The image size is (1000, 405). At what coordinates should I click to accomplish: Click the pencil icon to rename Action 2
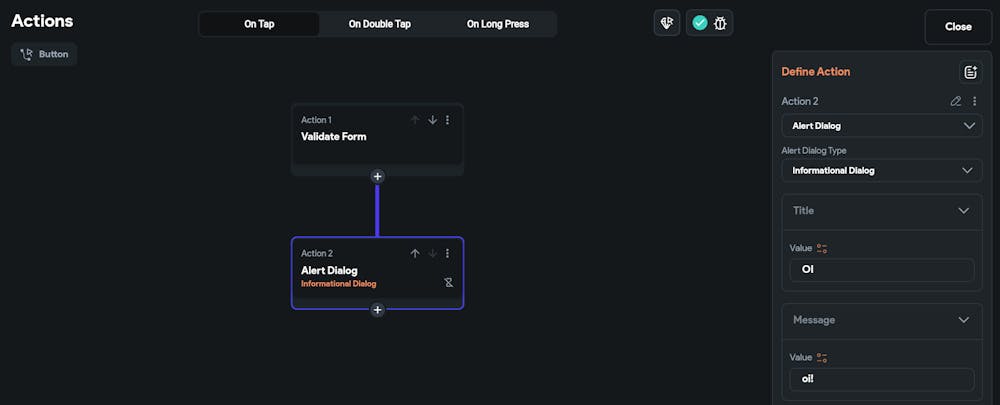pos(956,101)
